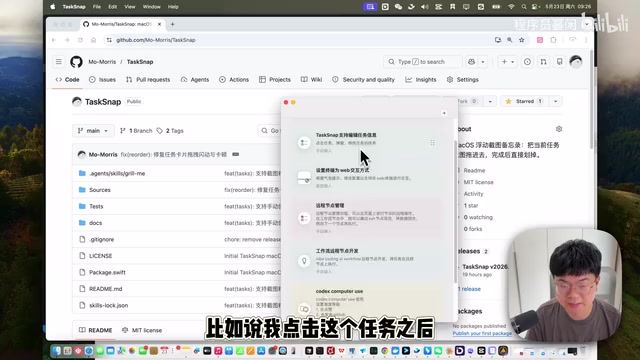
Task: Switch to the Wiki tab
Action: [311, 80]
